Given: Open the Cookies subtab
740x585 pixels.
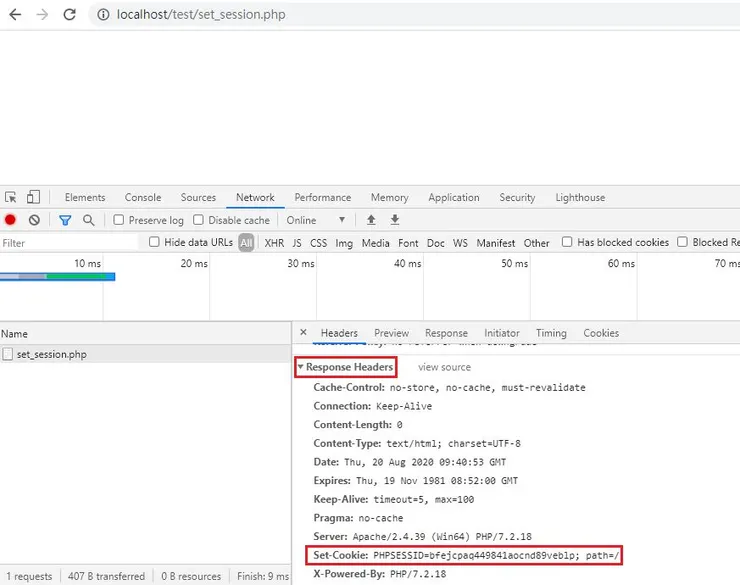Looking at the screenshot, I should click(601, 333).
